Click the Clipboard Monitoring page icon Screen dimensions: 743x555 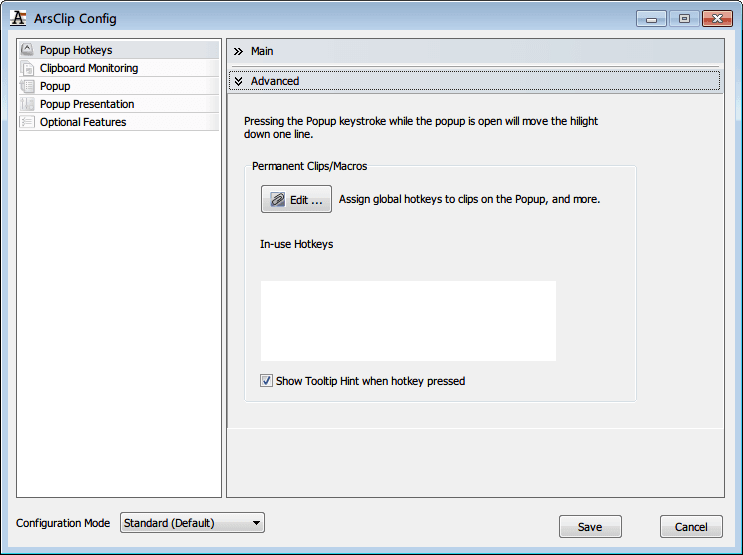pos(27,68)
